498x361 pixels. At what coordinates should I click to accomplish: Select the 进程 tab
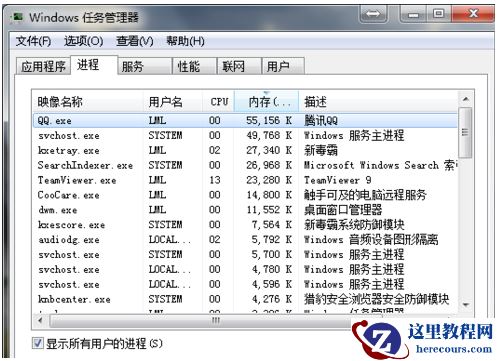[94, 65]
